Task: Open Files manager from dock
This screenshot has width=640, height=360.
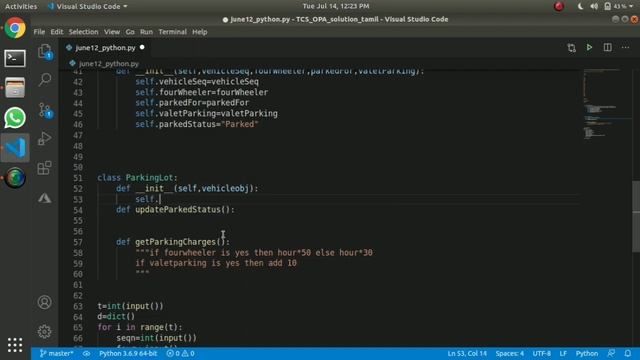Action: (x=15, y=88)
